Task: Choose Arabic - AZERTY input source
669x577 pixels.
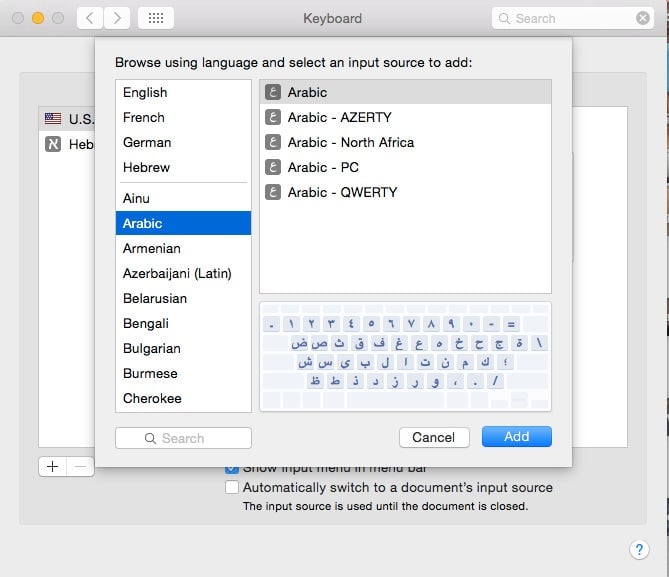Action: pos(405,117)
